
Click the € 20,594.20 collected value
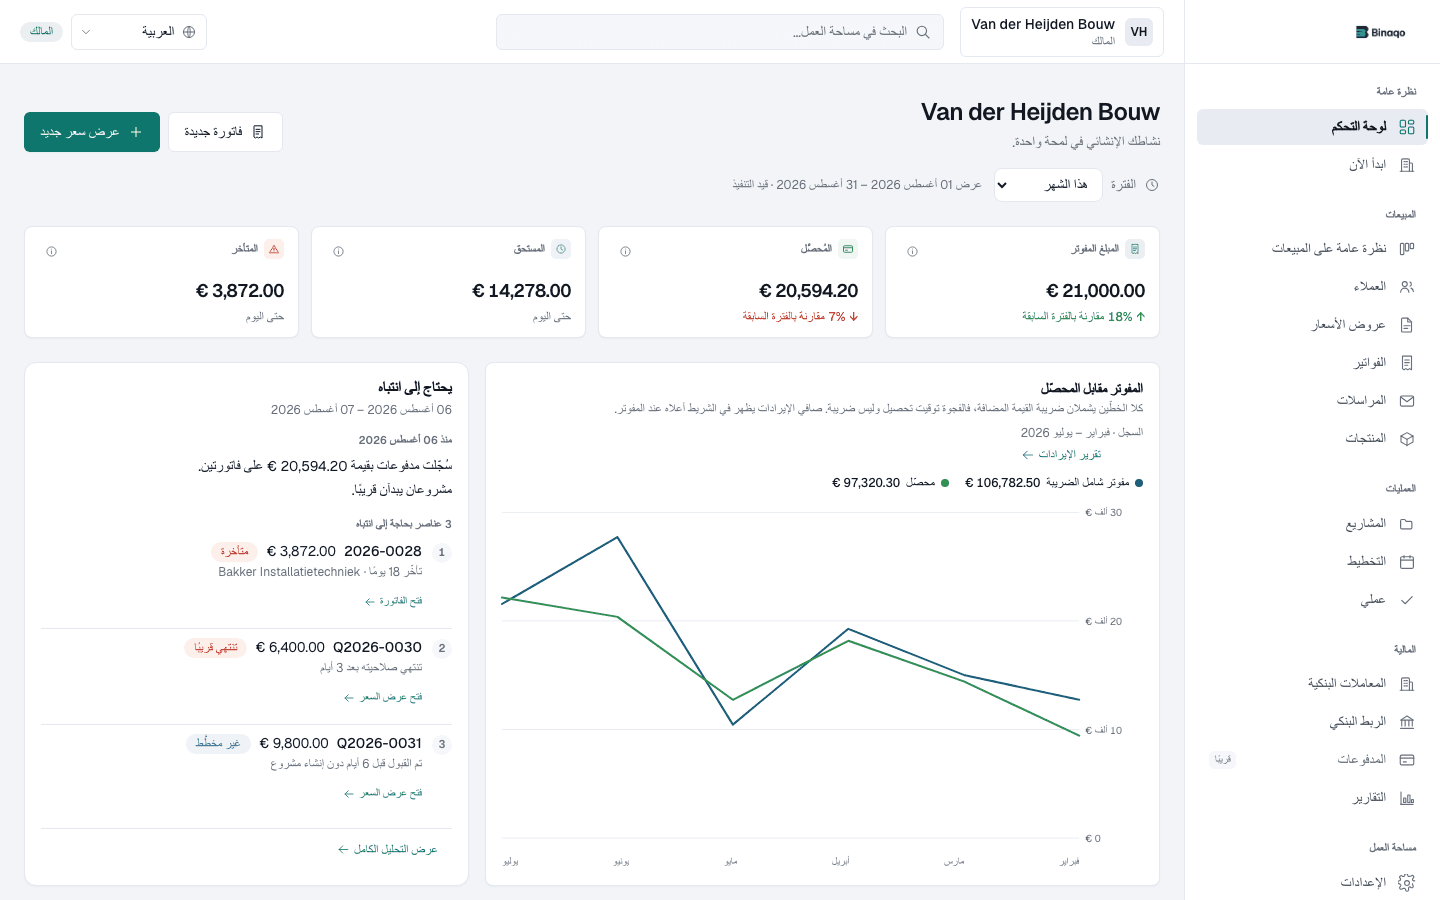pos(808,291)
